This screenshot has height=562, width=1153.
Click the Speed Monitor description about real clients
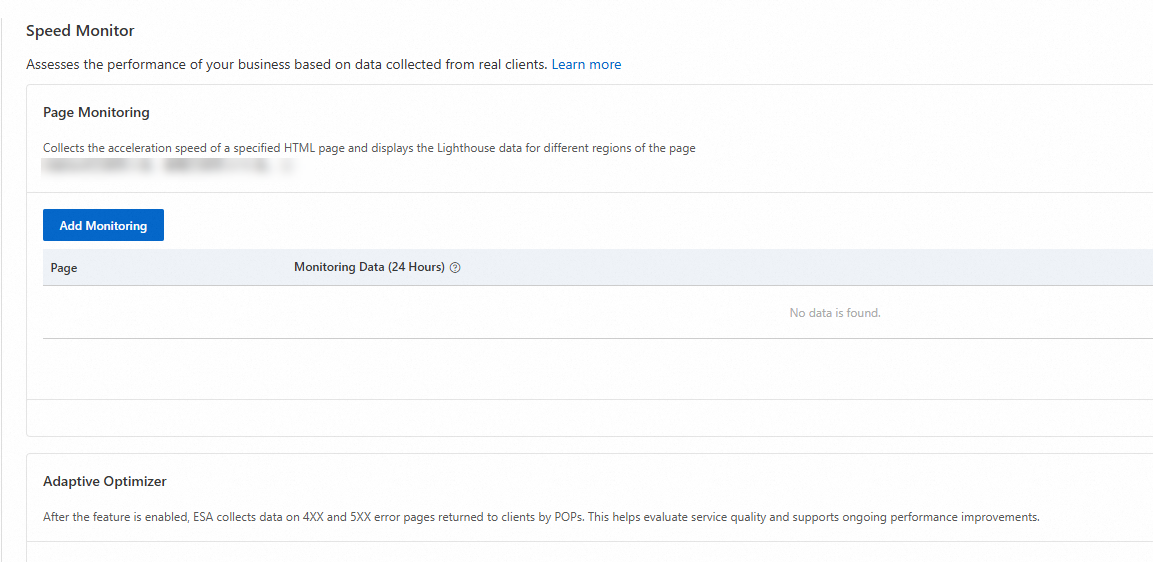(287, 64)
